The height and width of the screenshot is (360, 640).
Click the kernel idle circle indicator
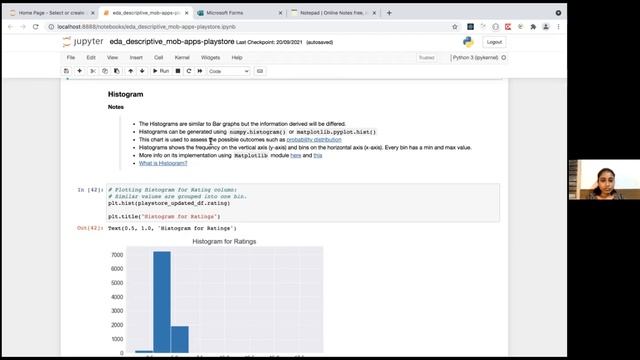504,58
